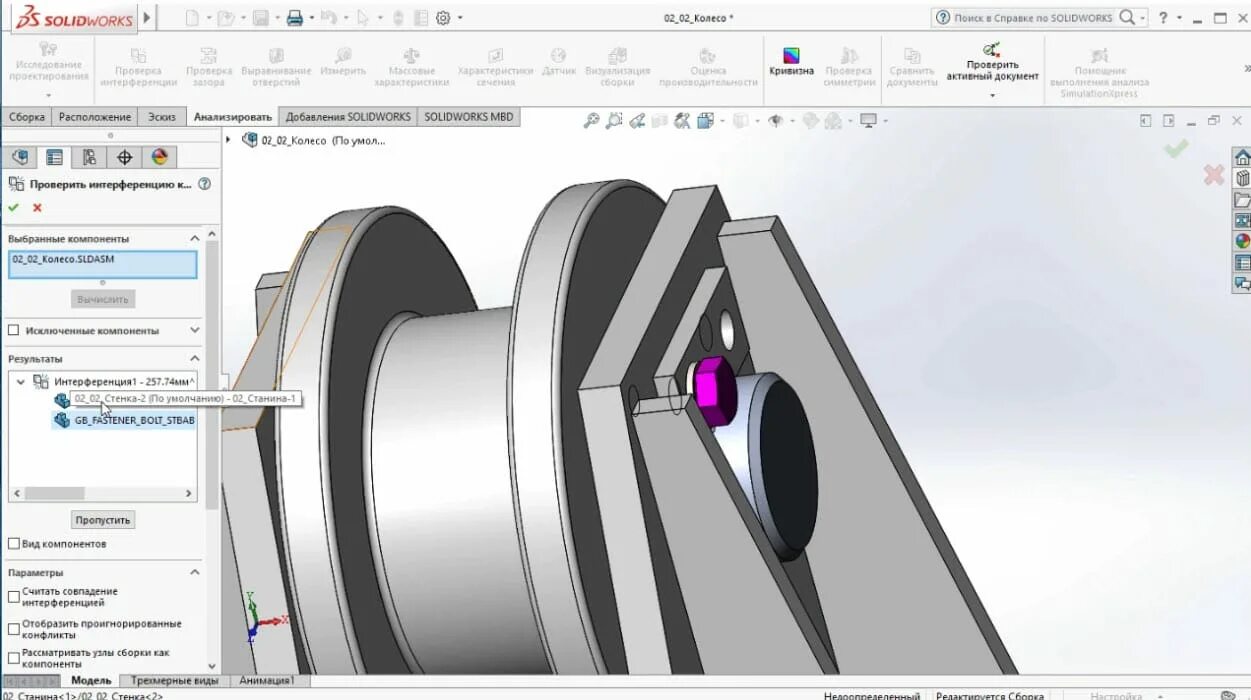Open Анимация1 bottom tab
The image size is (1251, 700).
coord(267,680)
